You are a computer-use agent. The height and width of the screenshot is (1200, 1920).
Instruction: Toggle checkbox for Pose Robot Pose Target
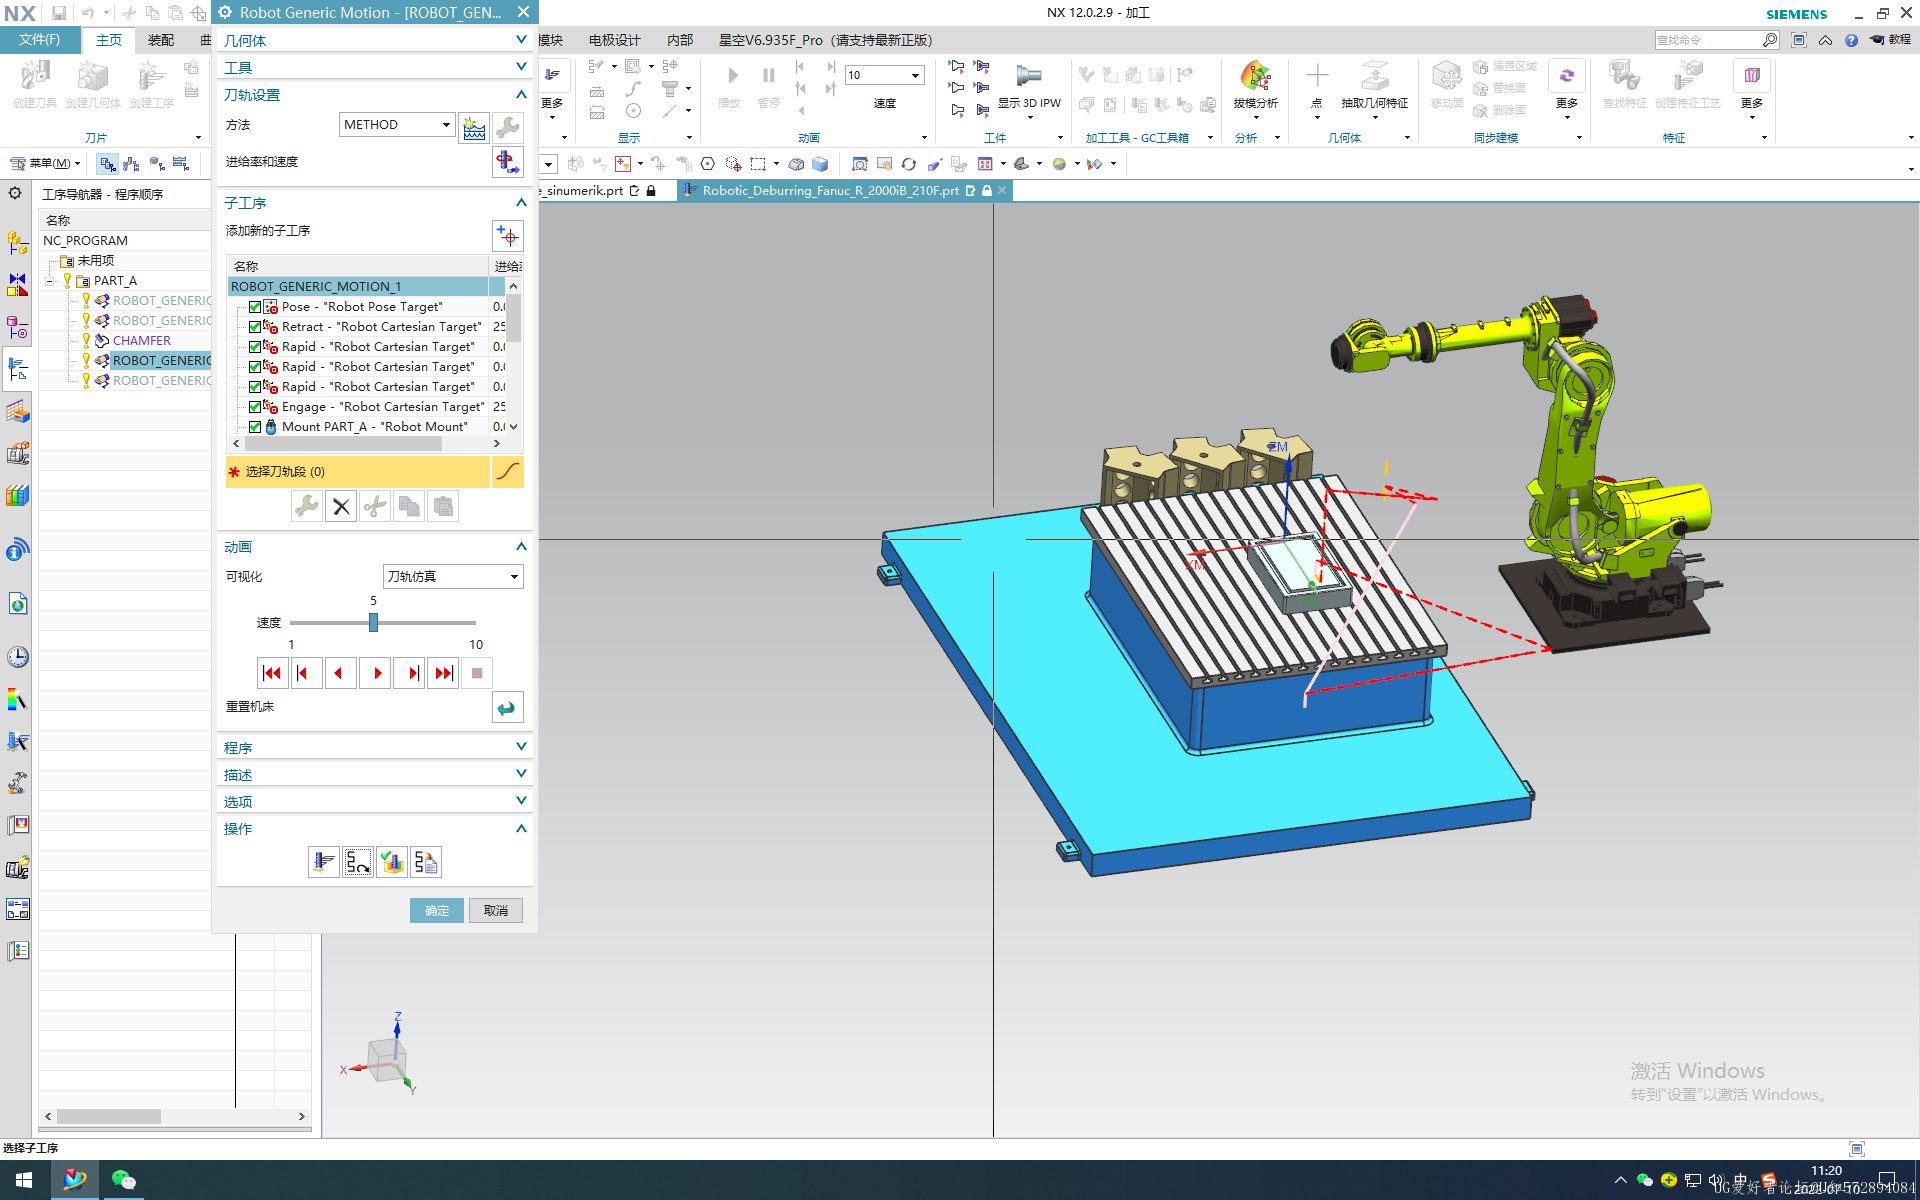[x=255, y=307]
